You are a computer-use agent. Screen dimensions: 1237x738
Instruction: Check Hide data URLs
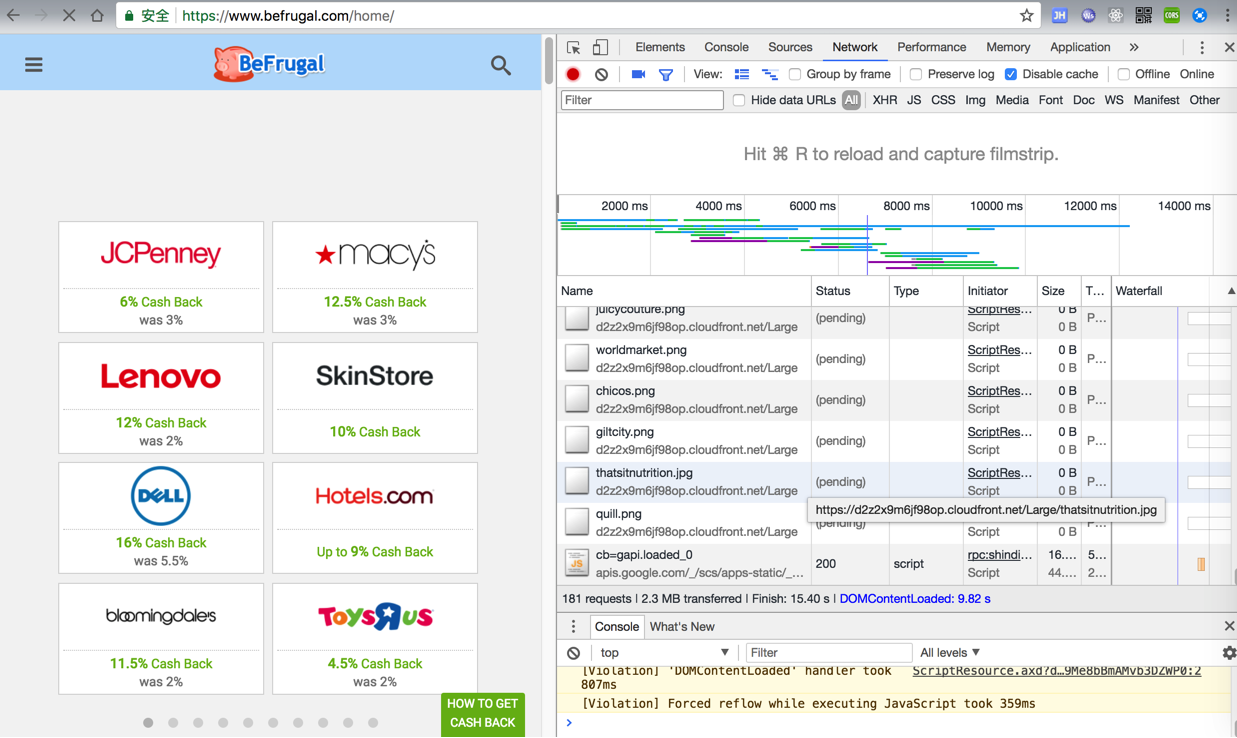[739, 100]
